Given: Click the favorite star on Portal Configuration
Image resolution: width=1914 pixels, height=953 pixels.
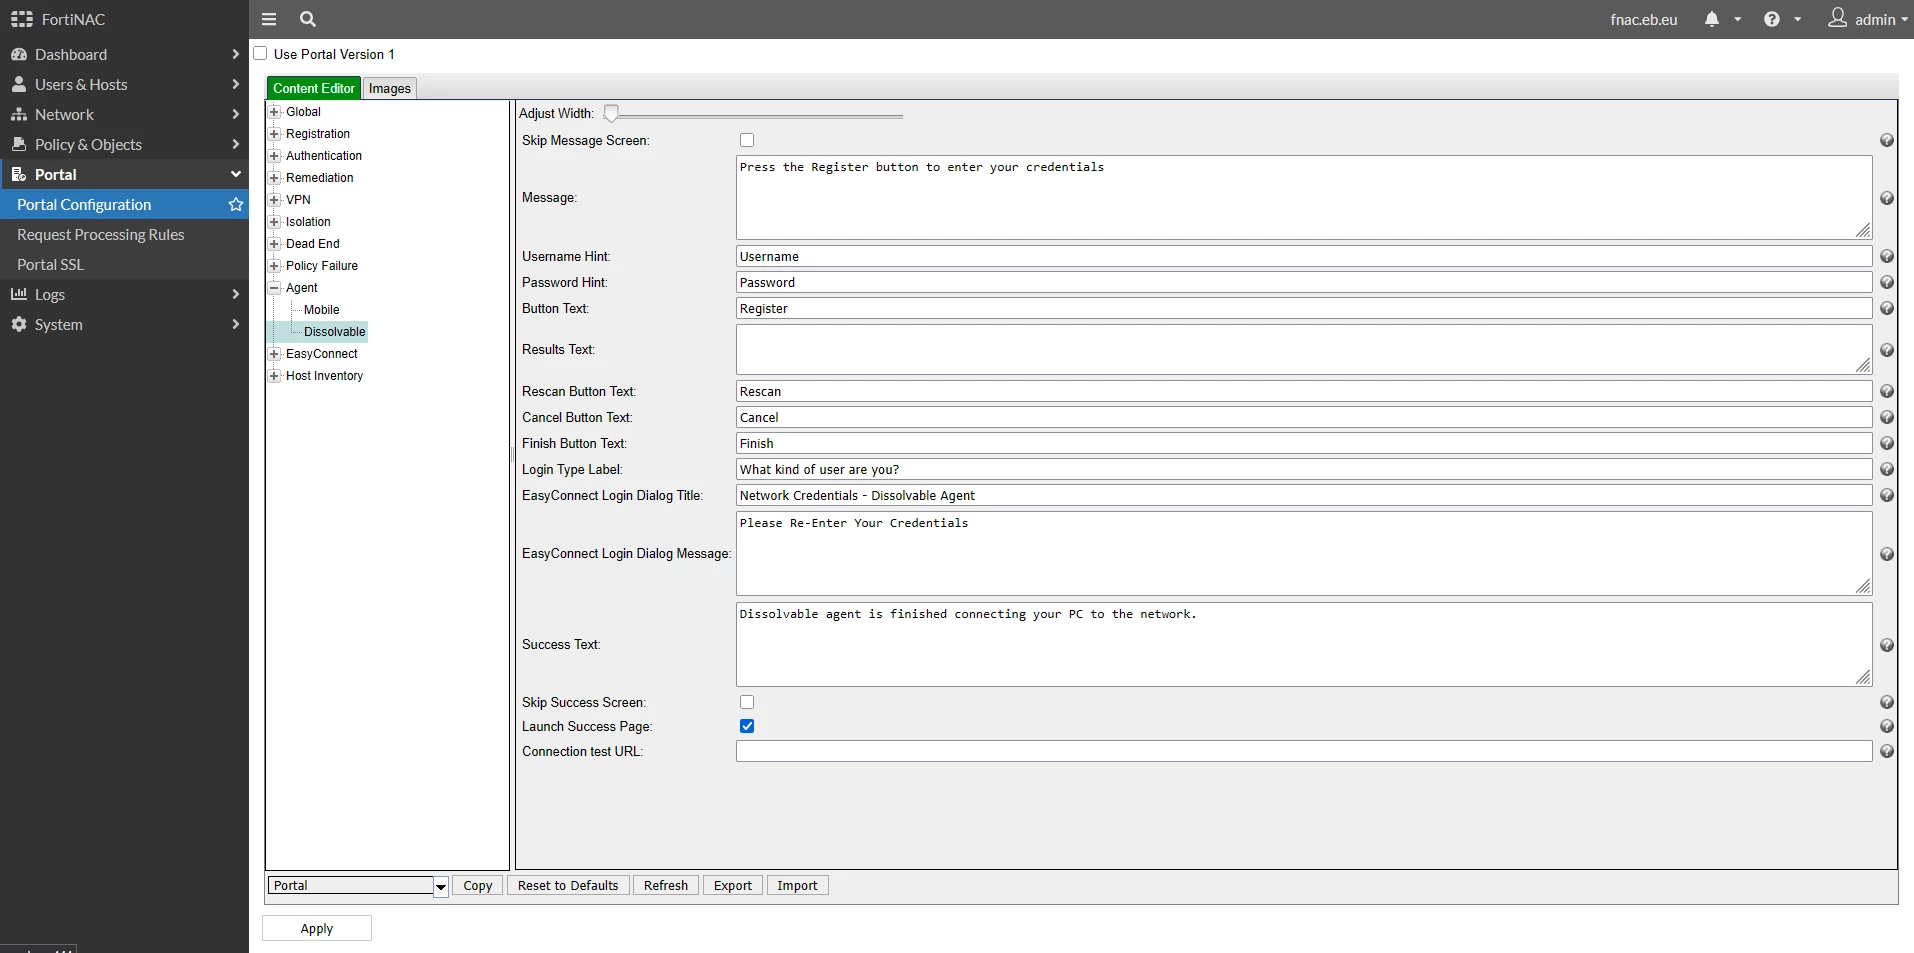Looking at the screenshot, I should point(236,204).
